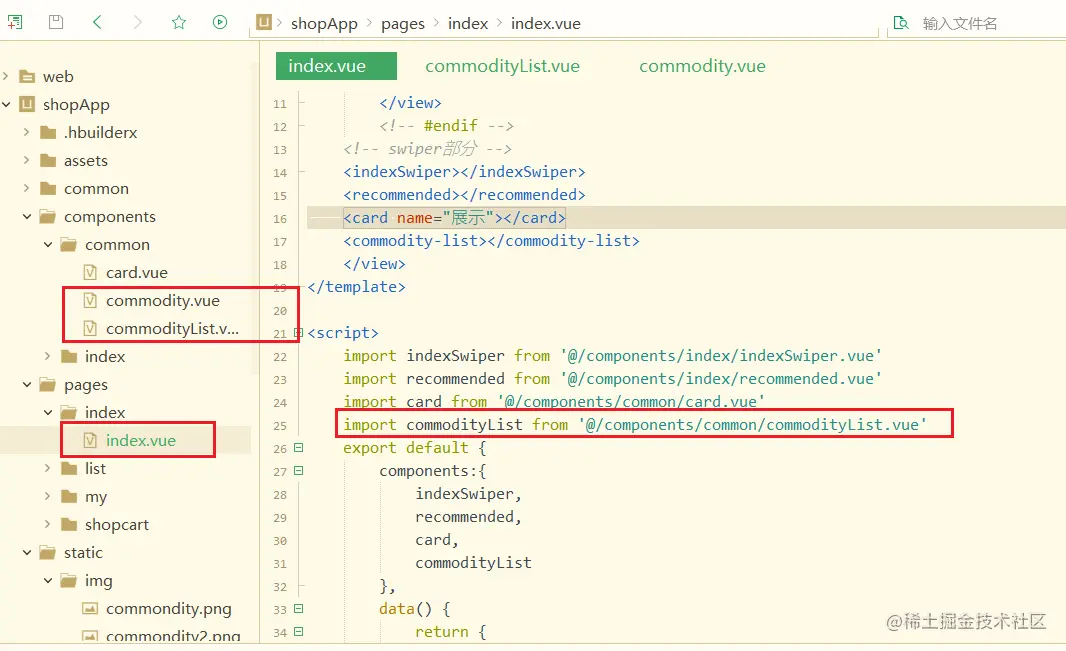Select the common folder under shopApp
This screenshot has height=651, width=1066.
coord(96,188)
